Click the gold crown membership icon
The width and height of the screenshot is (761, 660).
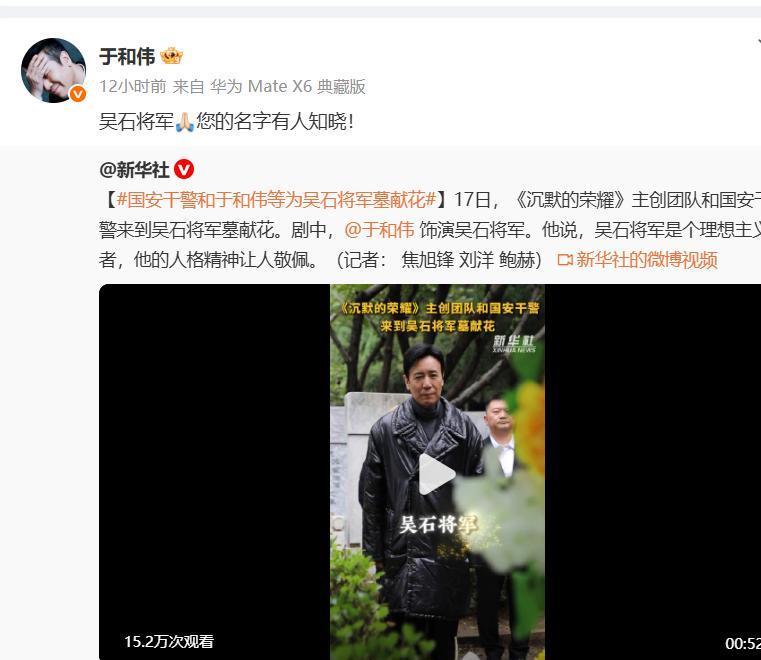tap(171, 56)
